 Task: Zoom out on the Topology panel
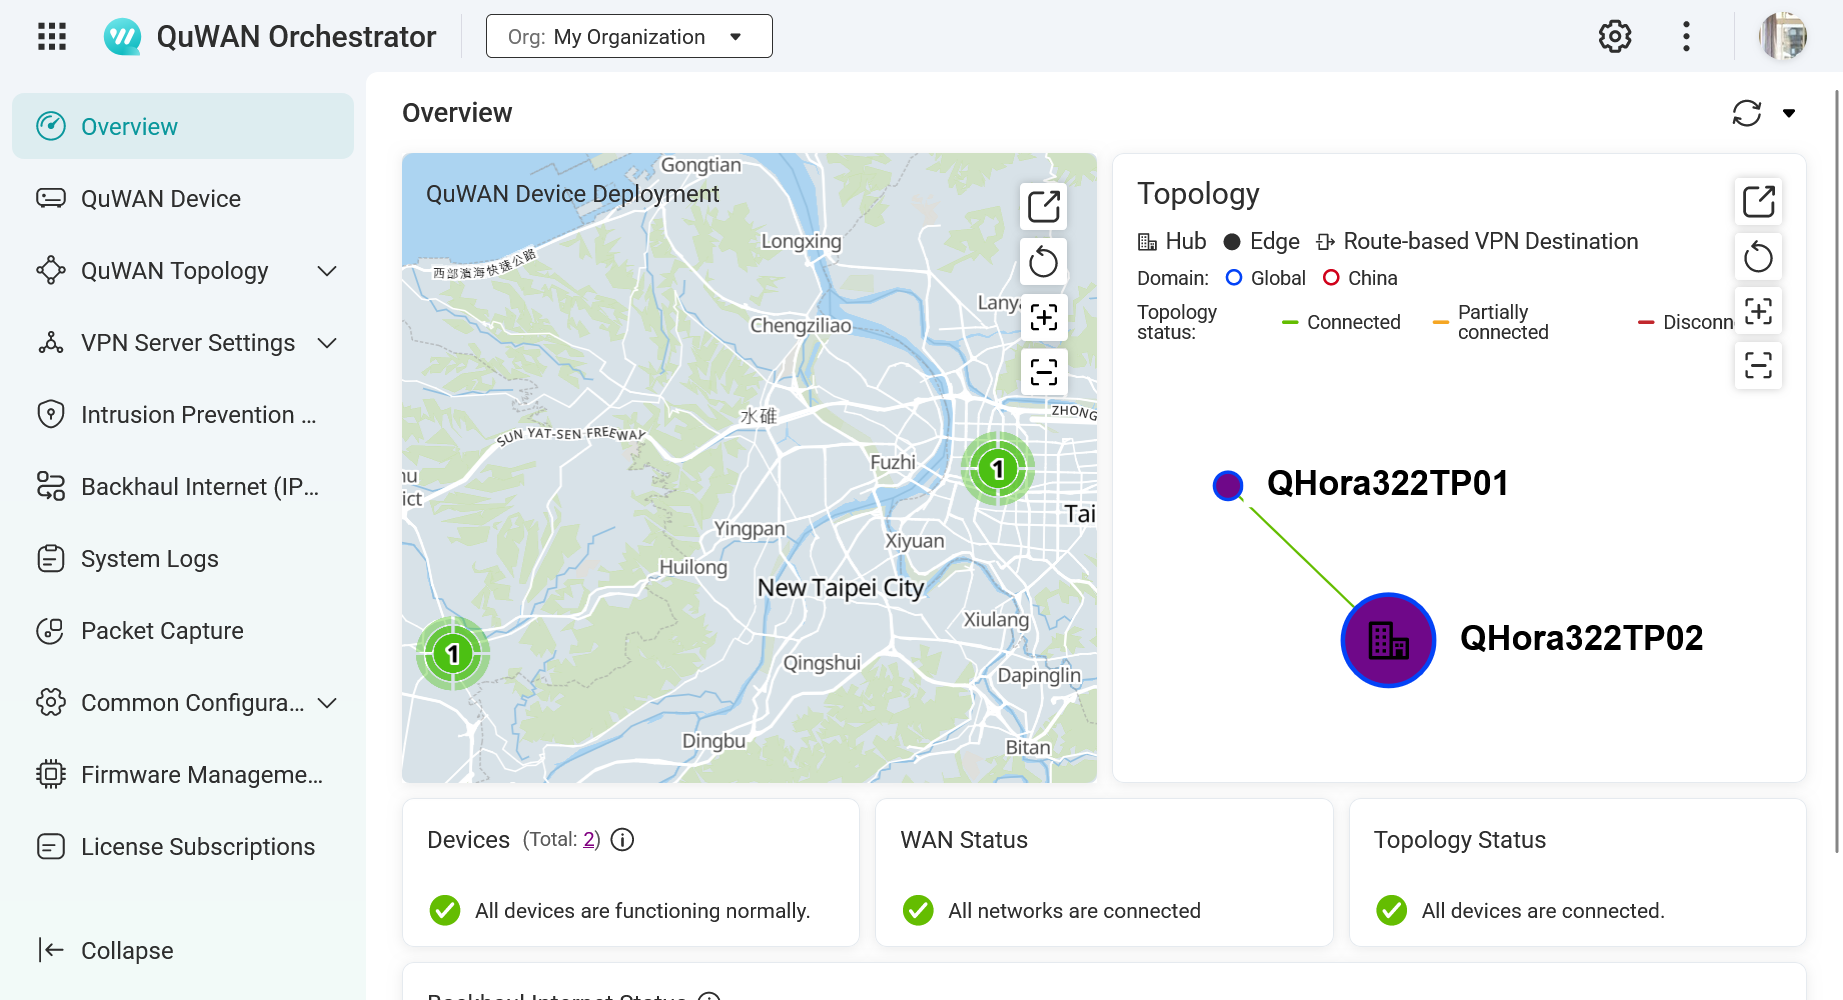tap(1757, 366)
